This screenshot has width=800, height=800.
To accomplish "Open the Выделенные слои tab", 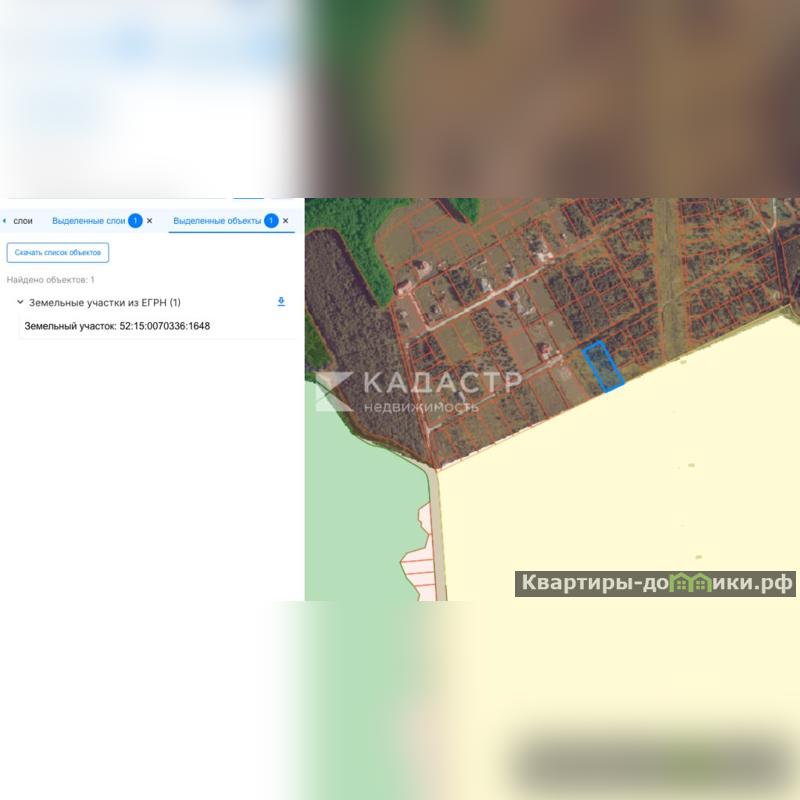I will [88, 221].
